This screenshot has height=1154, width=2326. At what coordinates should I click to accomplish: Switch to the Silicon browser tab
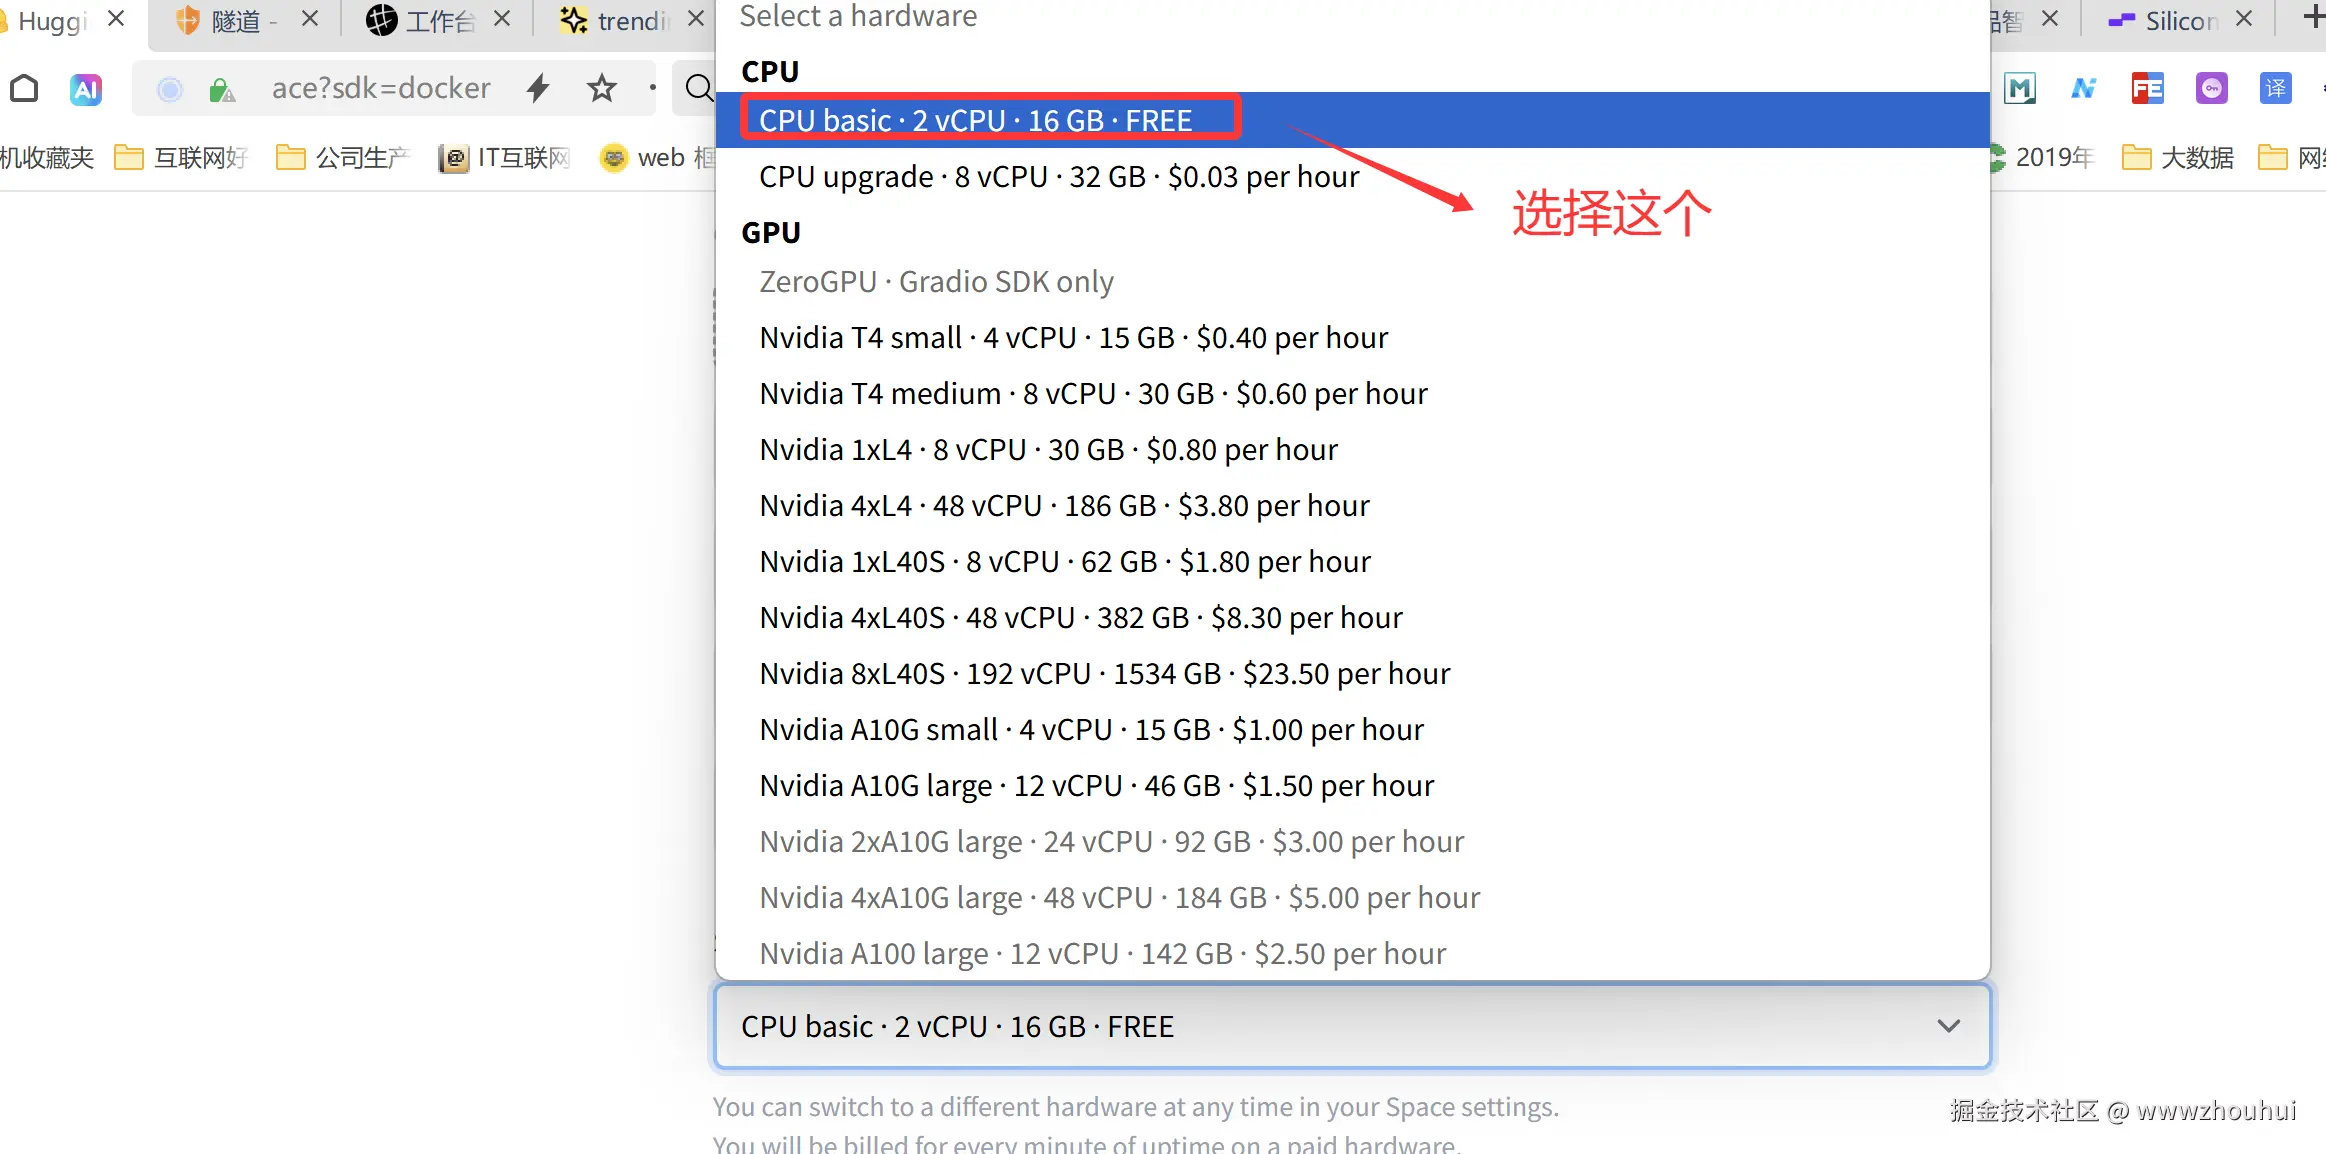pyautogui.click(x=2180, y=21)
